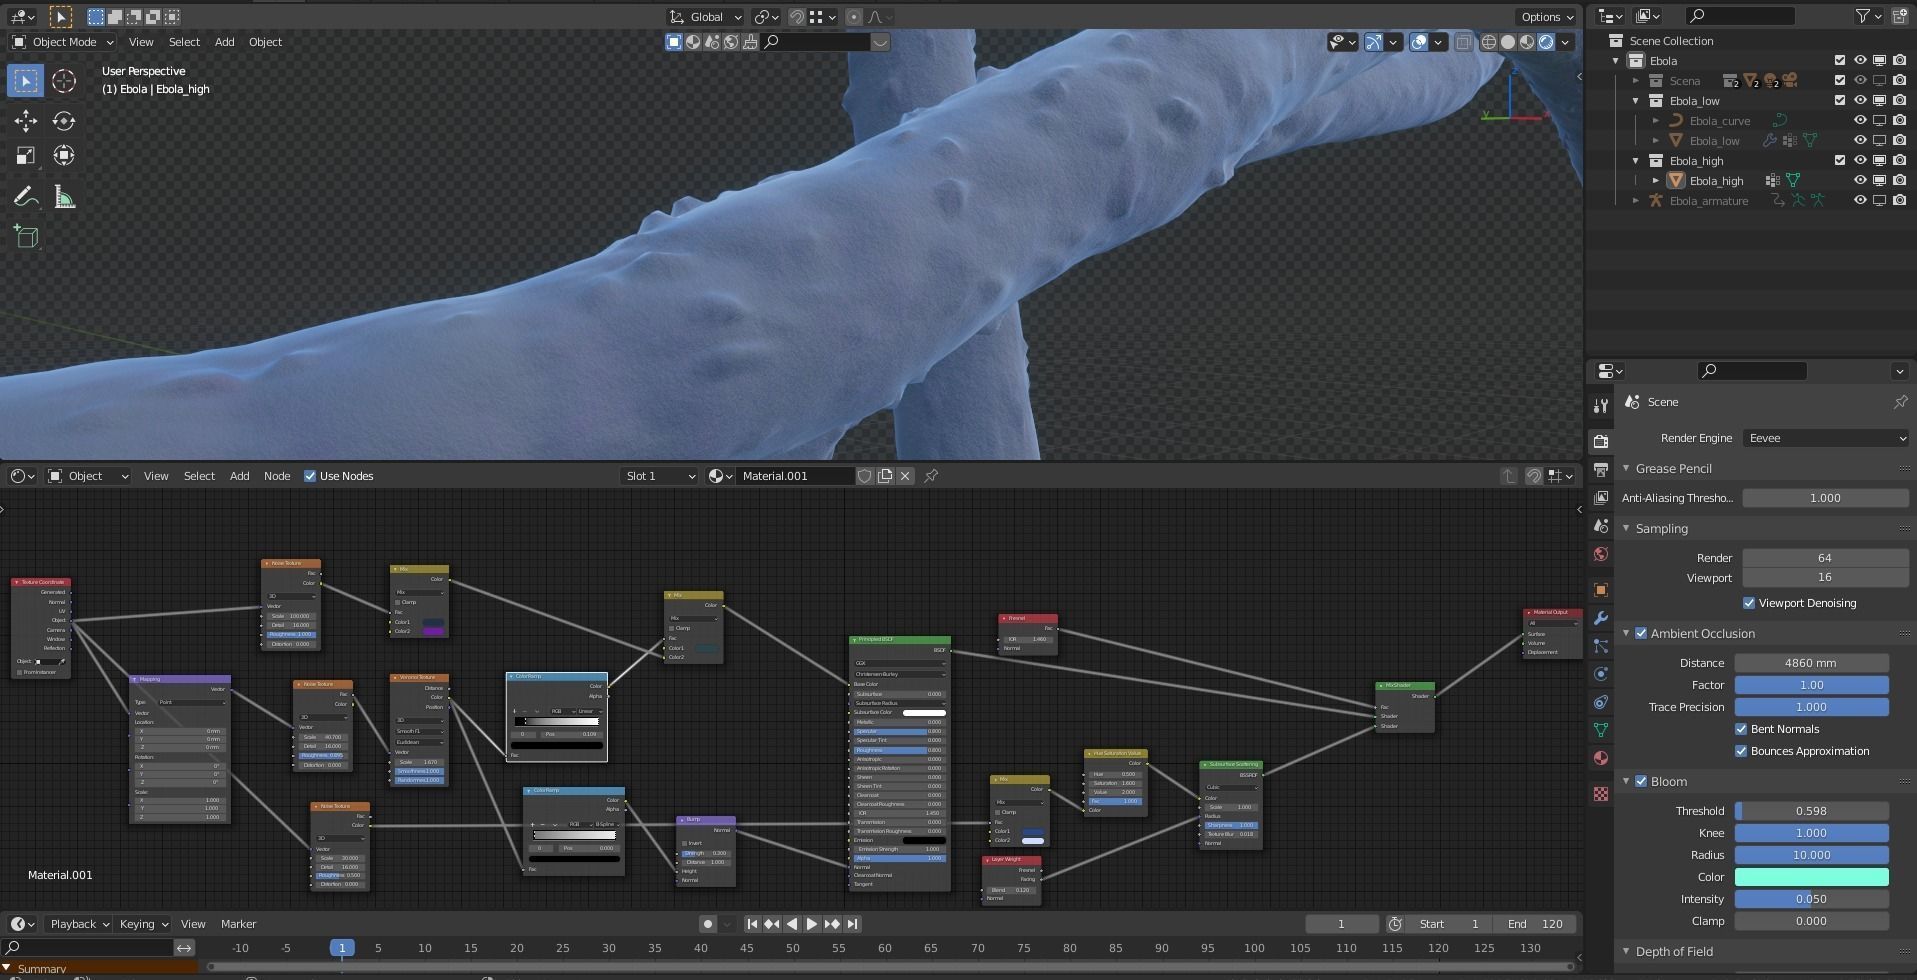Collapse the Ebola_low collection in outliner
1917x980 pixels.
[1636, 101]
